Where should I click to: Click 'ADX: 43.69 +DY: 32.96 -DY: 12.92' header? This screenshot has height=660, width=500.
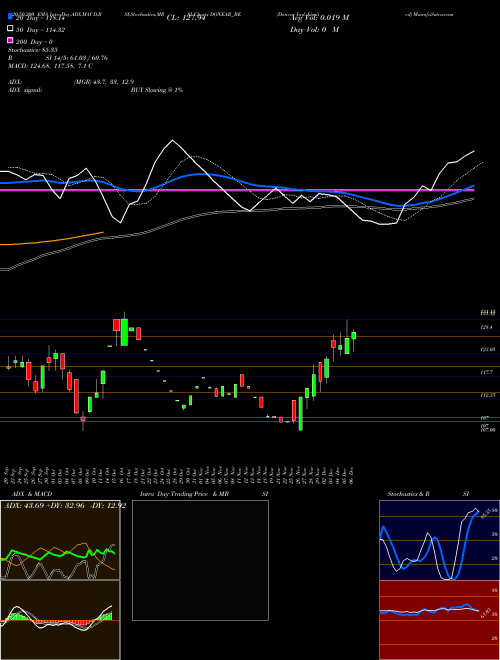coord(65,506)
